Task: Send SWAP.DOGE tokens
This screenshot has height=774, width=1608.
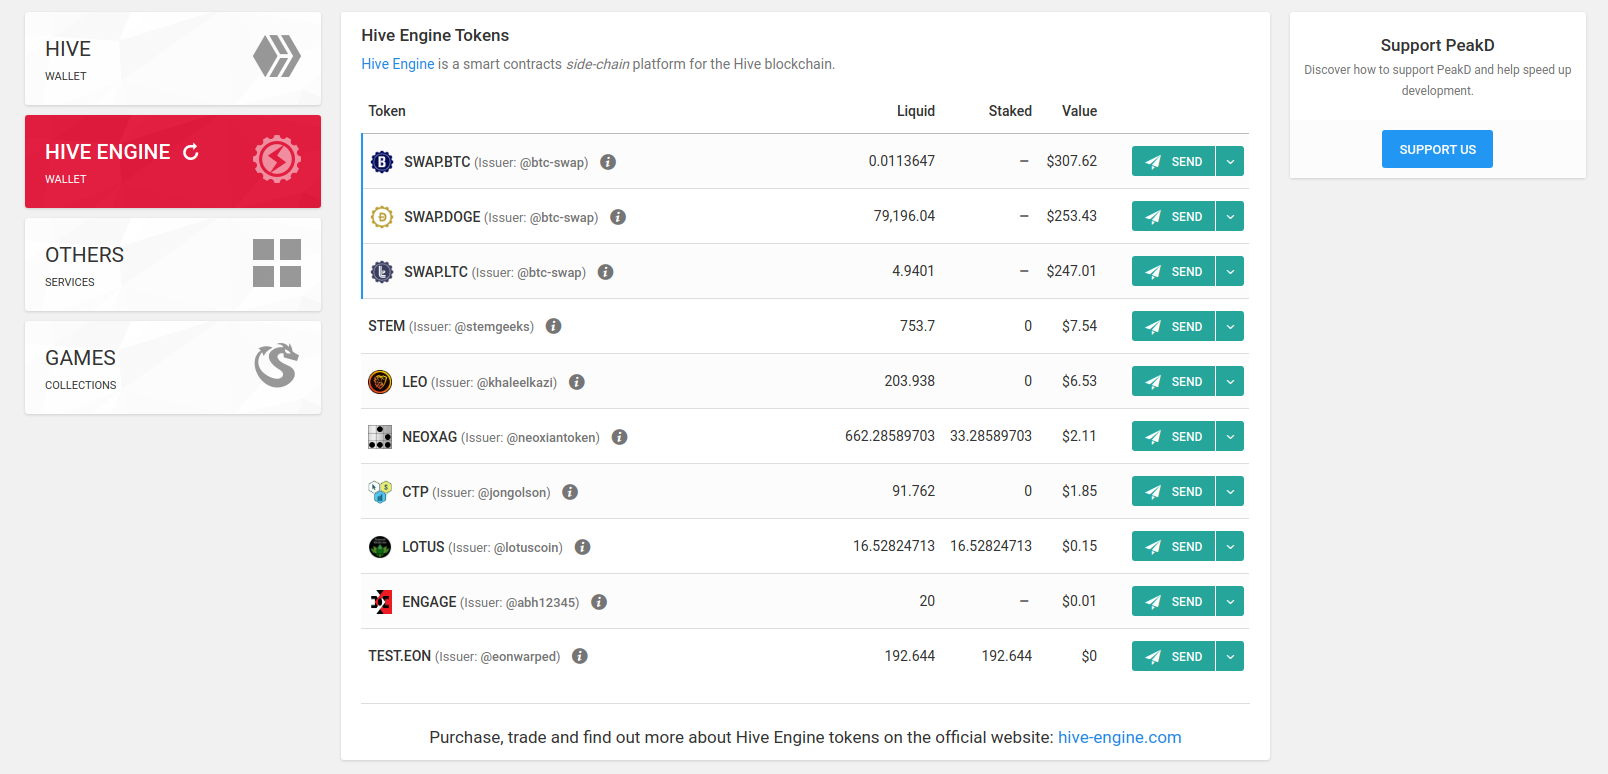Action: click(x=1173, y=216)
